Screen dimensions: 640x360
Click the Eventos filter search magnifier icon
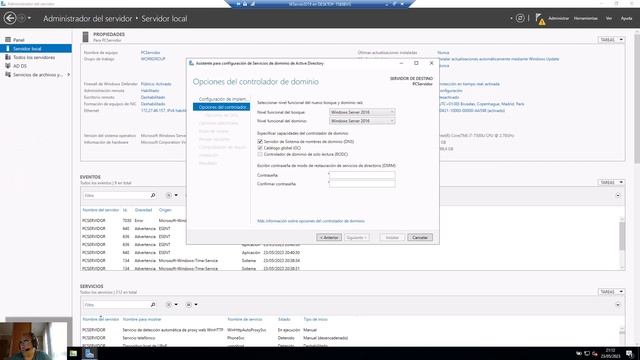[x=153, y=196]
